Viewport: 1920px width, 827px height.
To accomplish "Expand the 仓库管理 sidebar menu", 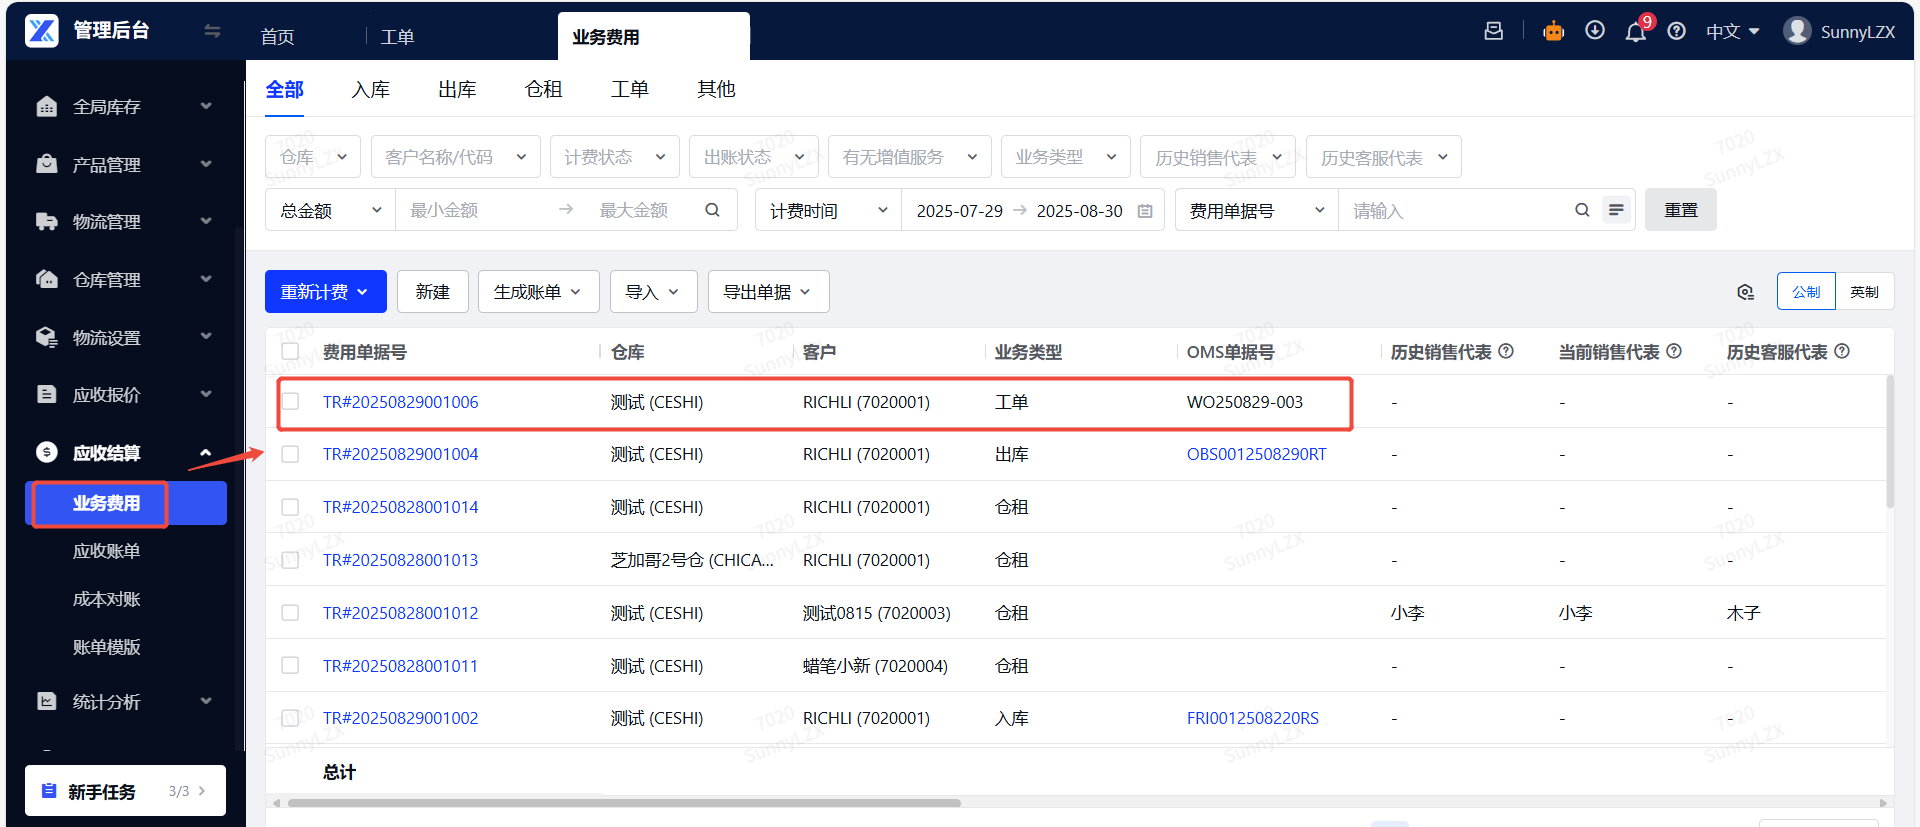I will tap(125, 280).
